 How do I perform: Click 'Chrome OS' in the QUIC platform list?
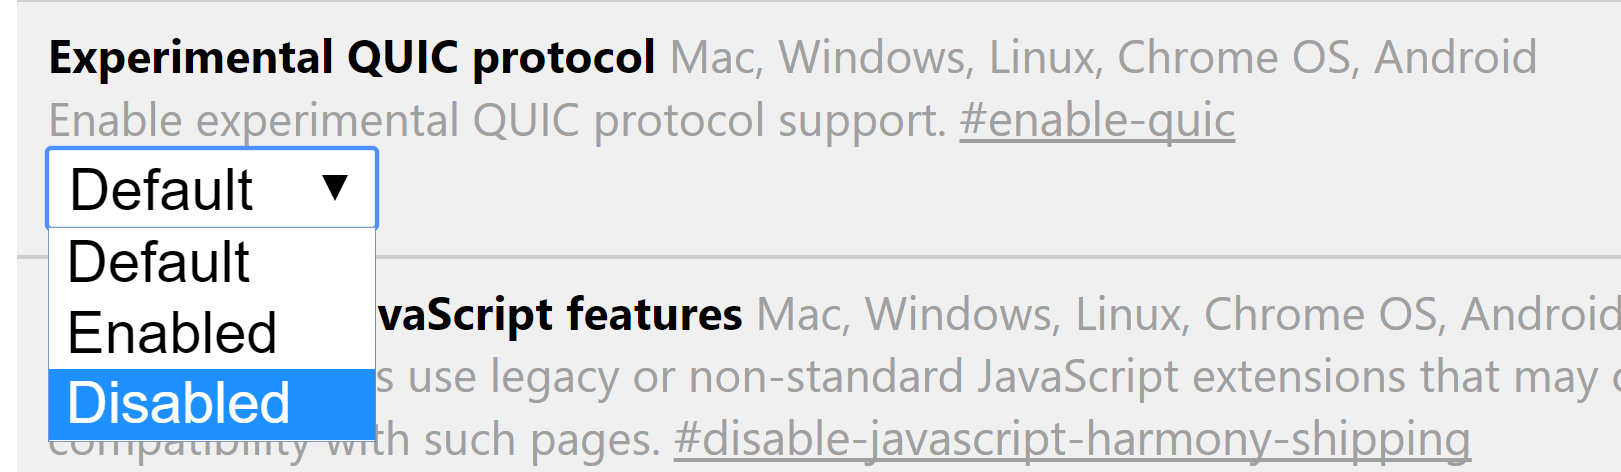[x=1238, y=58]
